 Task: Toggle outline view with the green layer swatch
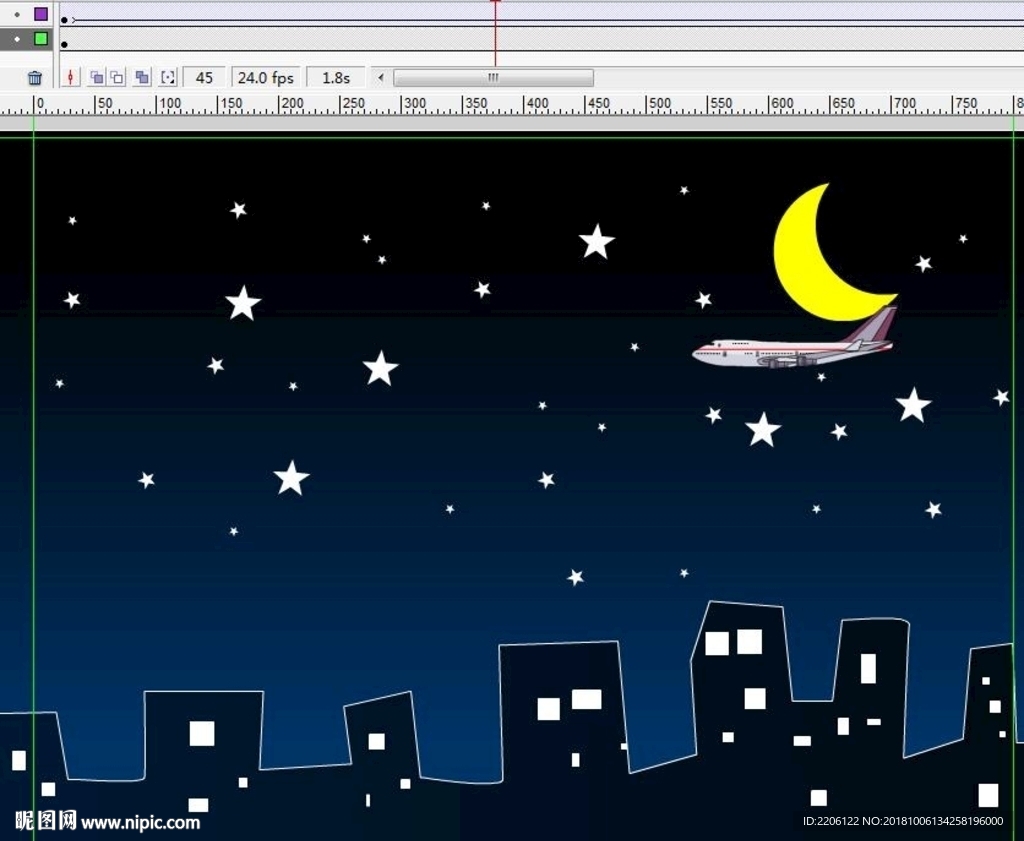coord(40,39)
